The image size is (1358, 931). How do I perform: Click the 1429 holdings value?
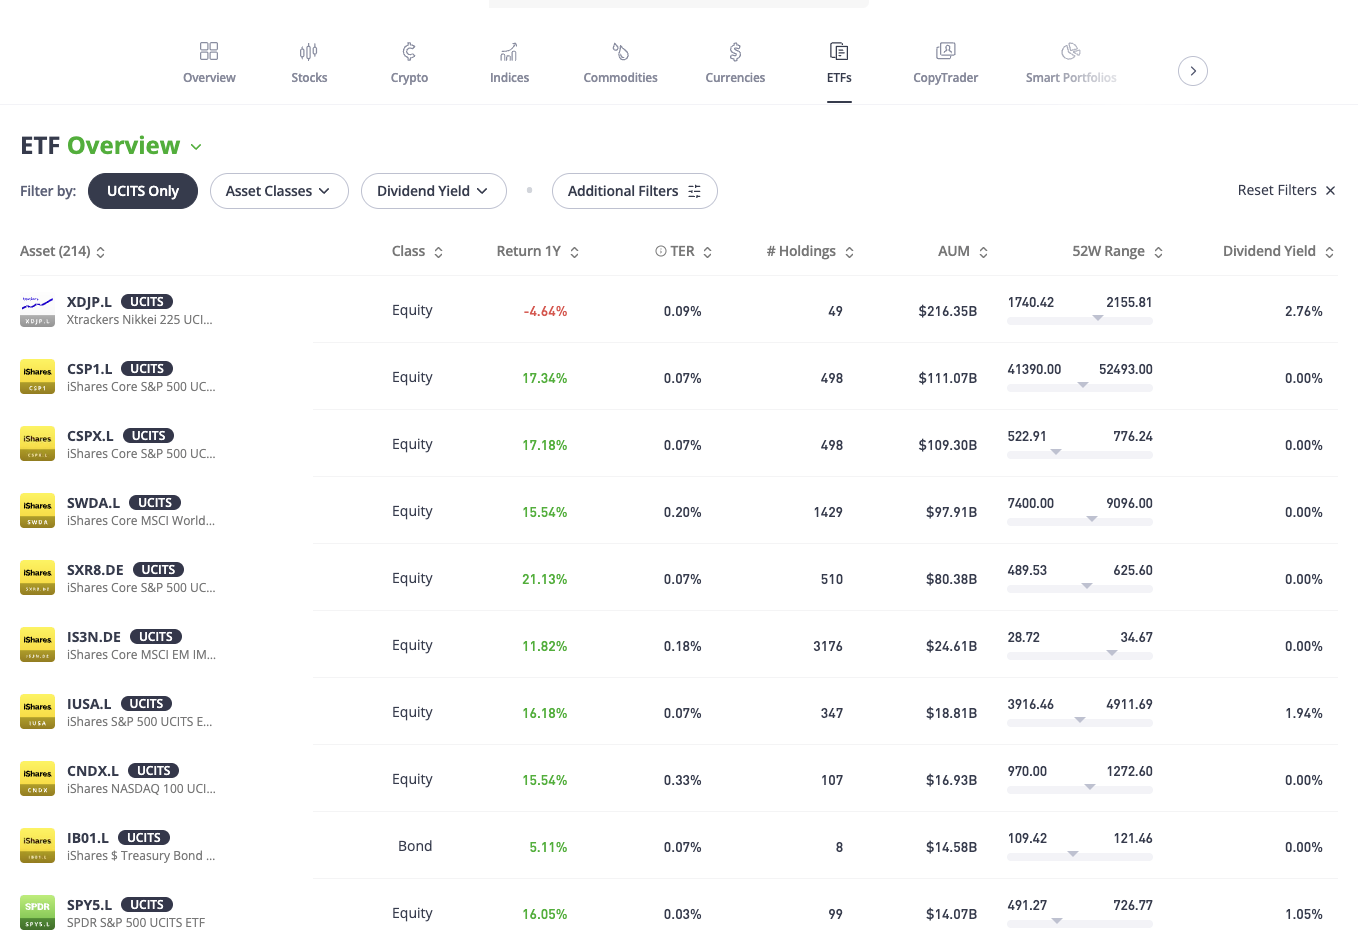point(828,512)
